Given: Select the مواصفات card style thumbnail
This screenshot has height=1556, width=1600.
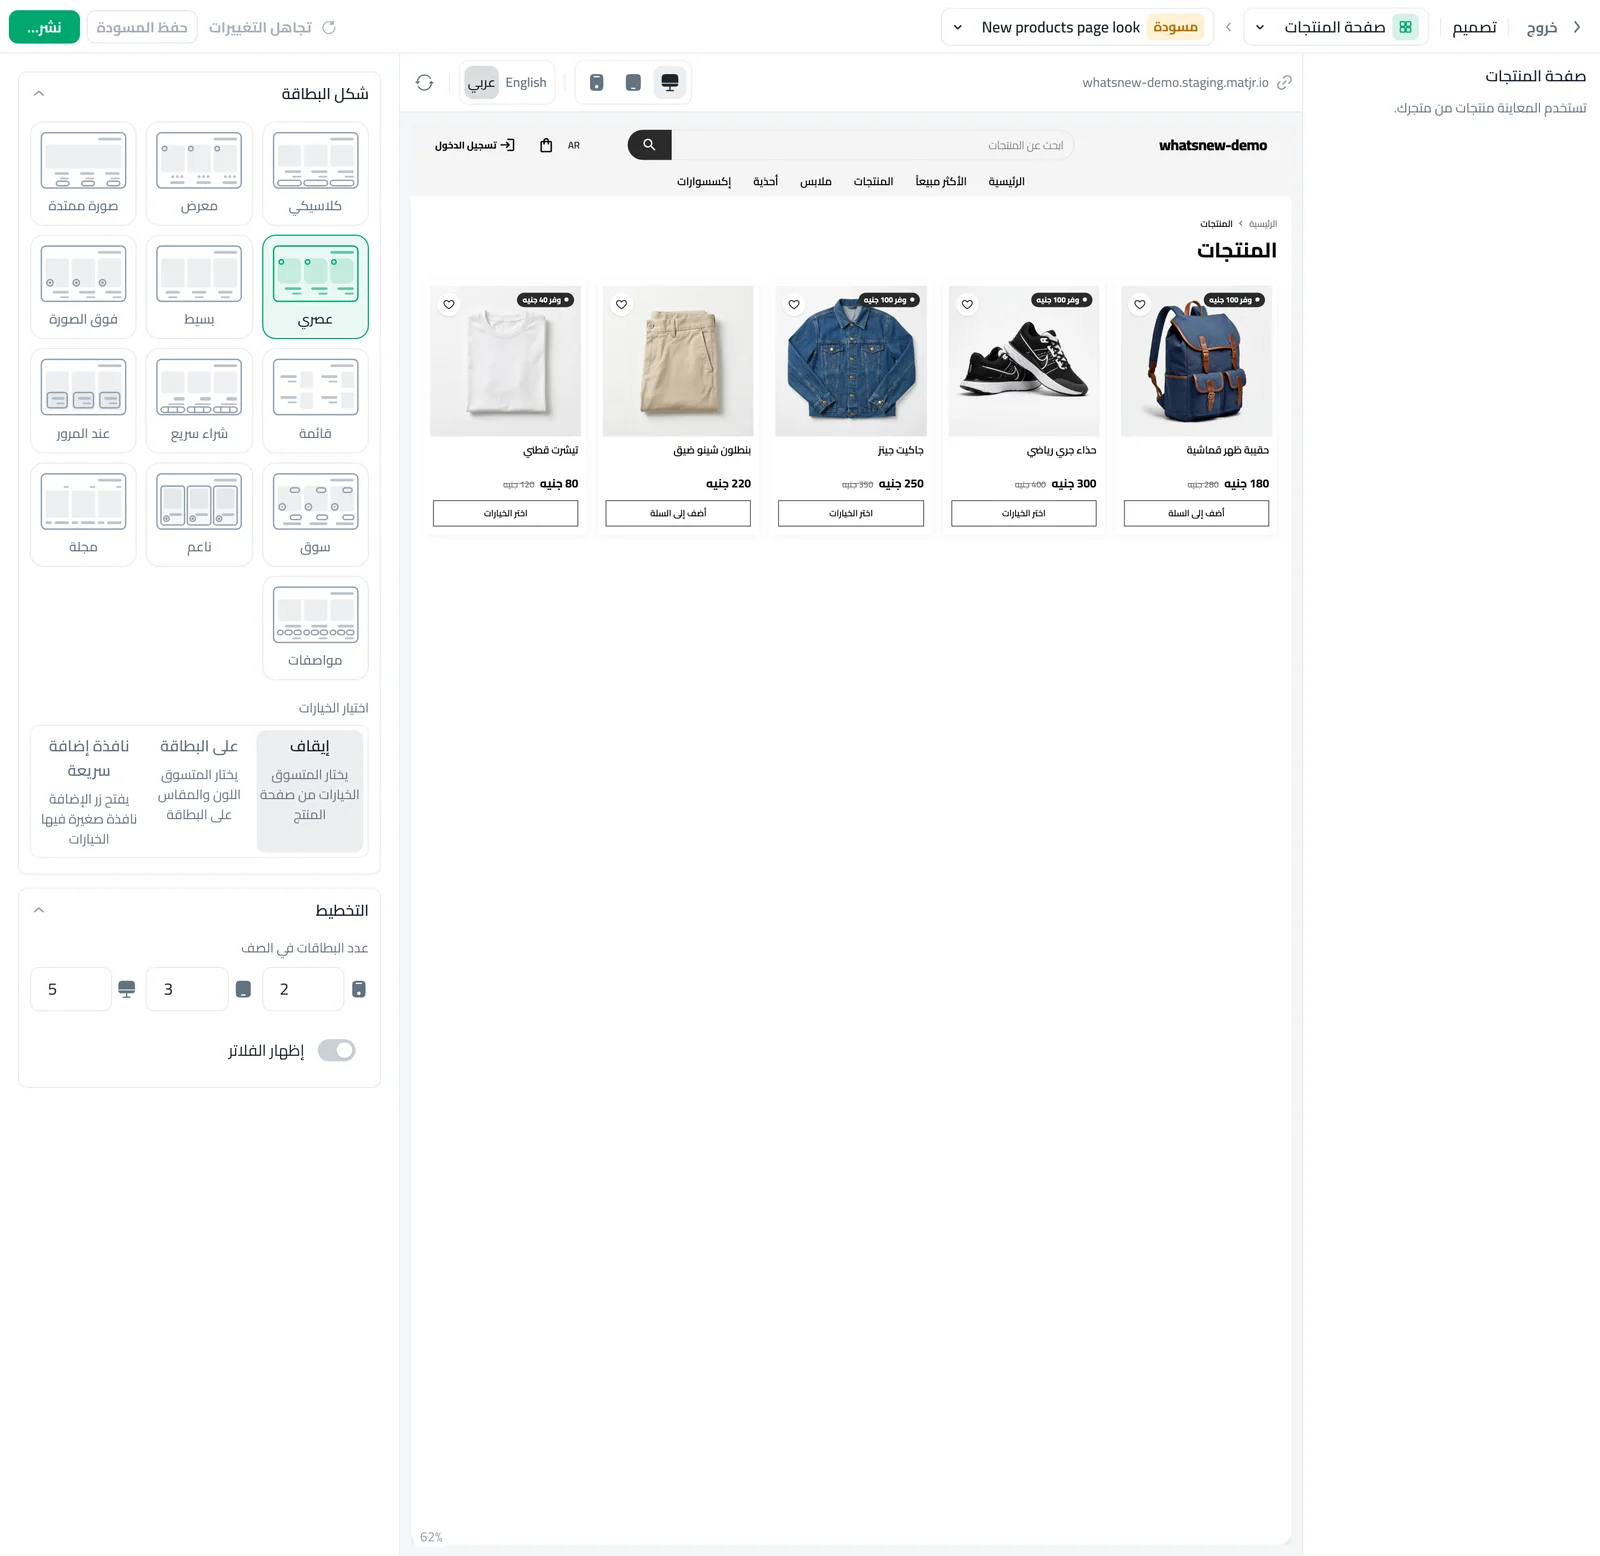Looking at the screenshot, I should [x=315, y=627].
